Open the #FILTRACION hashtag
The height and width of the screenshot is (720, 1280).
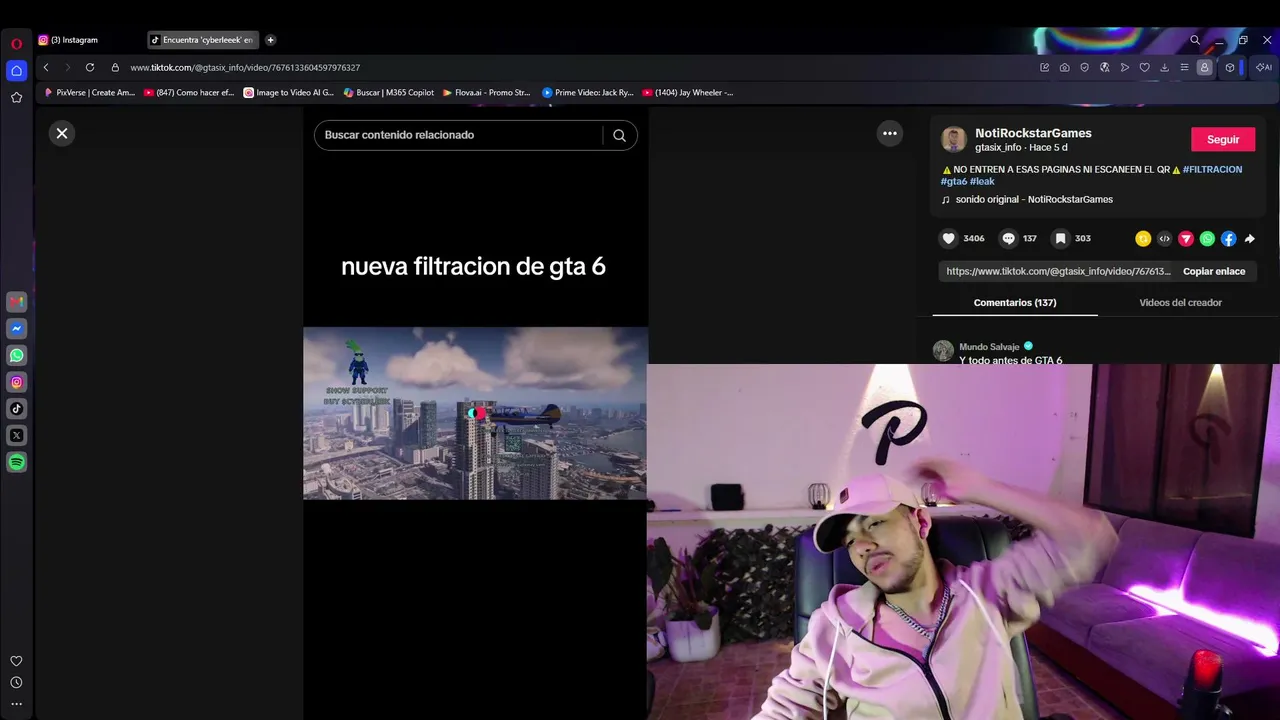click(x=1212, y=169)
